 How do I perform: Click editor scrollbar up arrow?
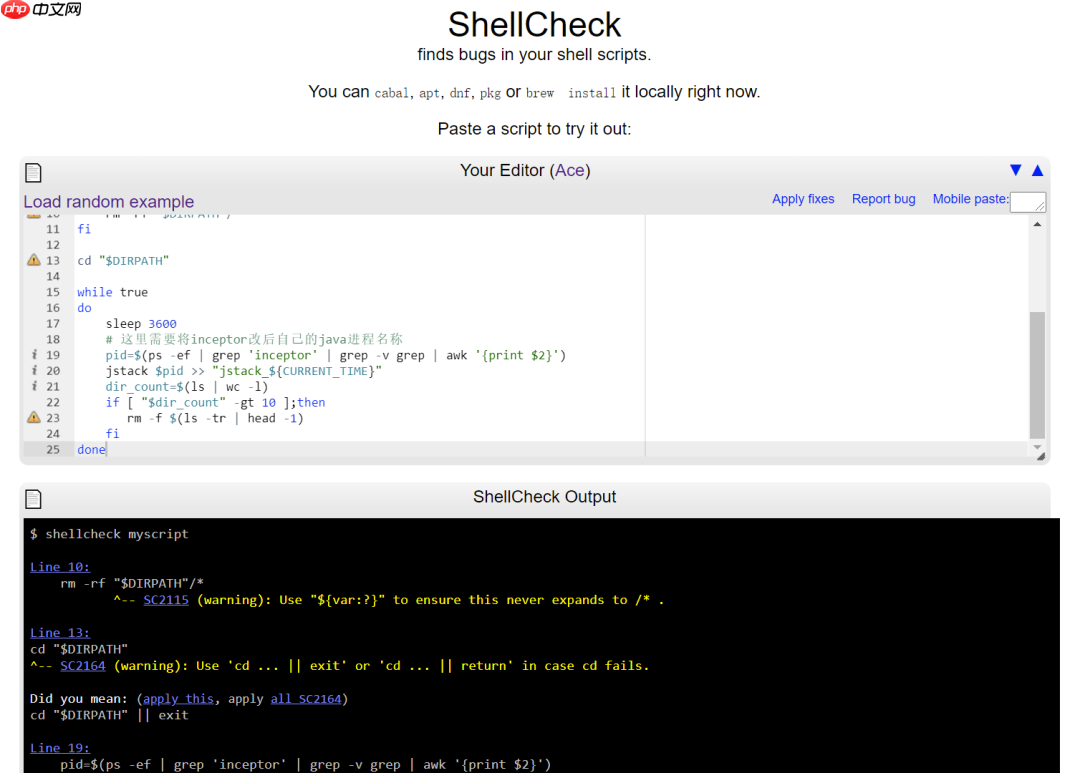(x=1037, y=225)
